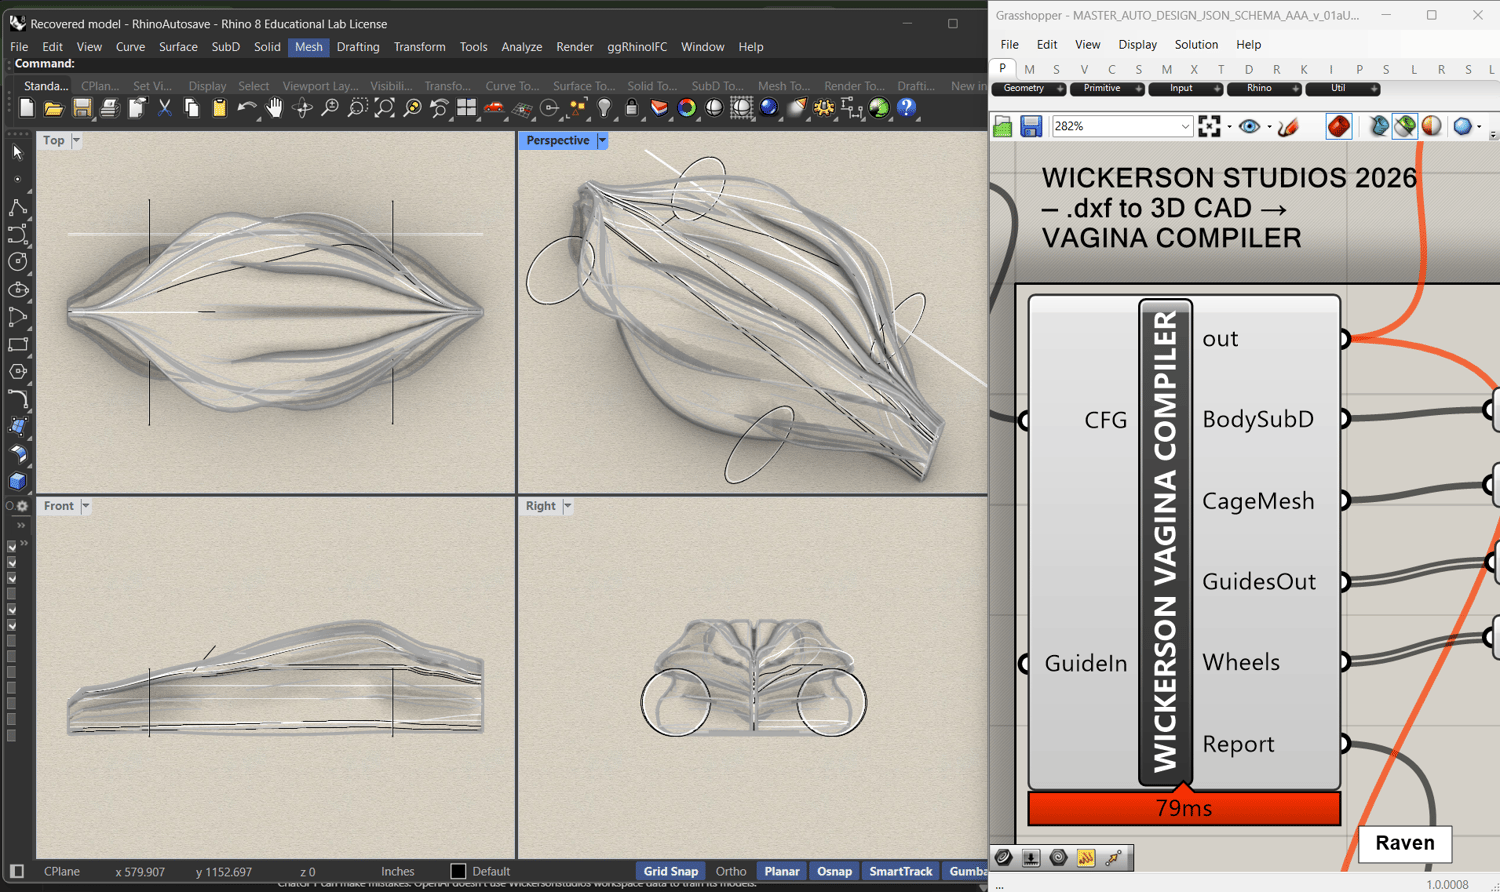Open the SubD menu in Rhino
The image size is (1500, 892).
(x=225, y=47)
